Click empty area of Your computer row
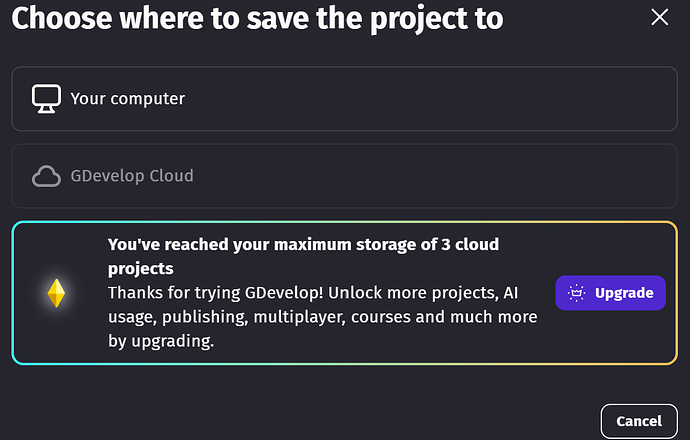The height and width of the screenshot is (440, 690). coord(450,98)
